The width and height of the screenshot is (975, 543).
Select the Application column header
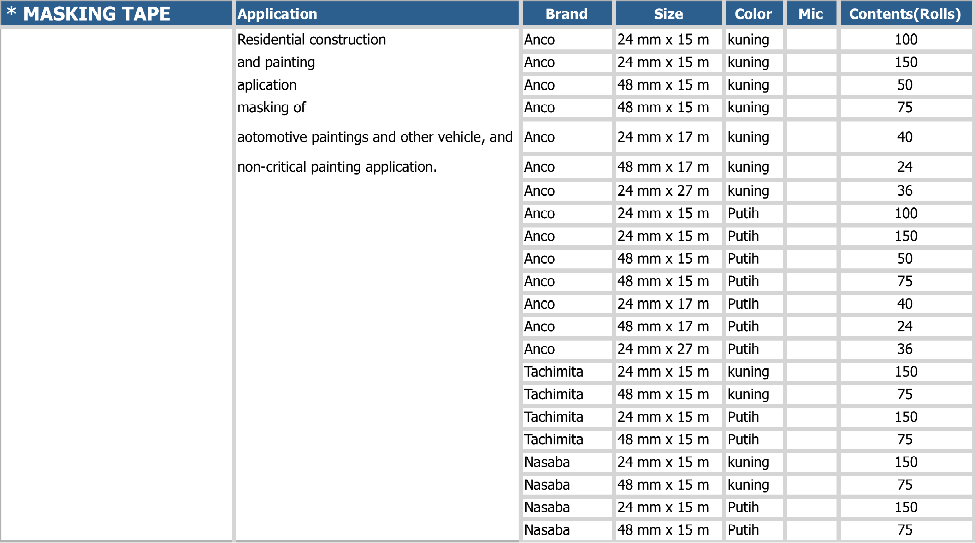(277, 14)
